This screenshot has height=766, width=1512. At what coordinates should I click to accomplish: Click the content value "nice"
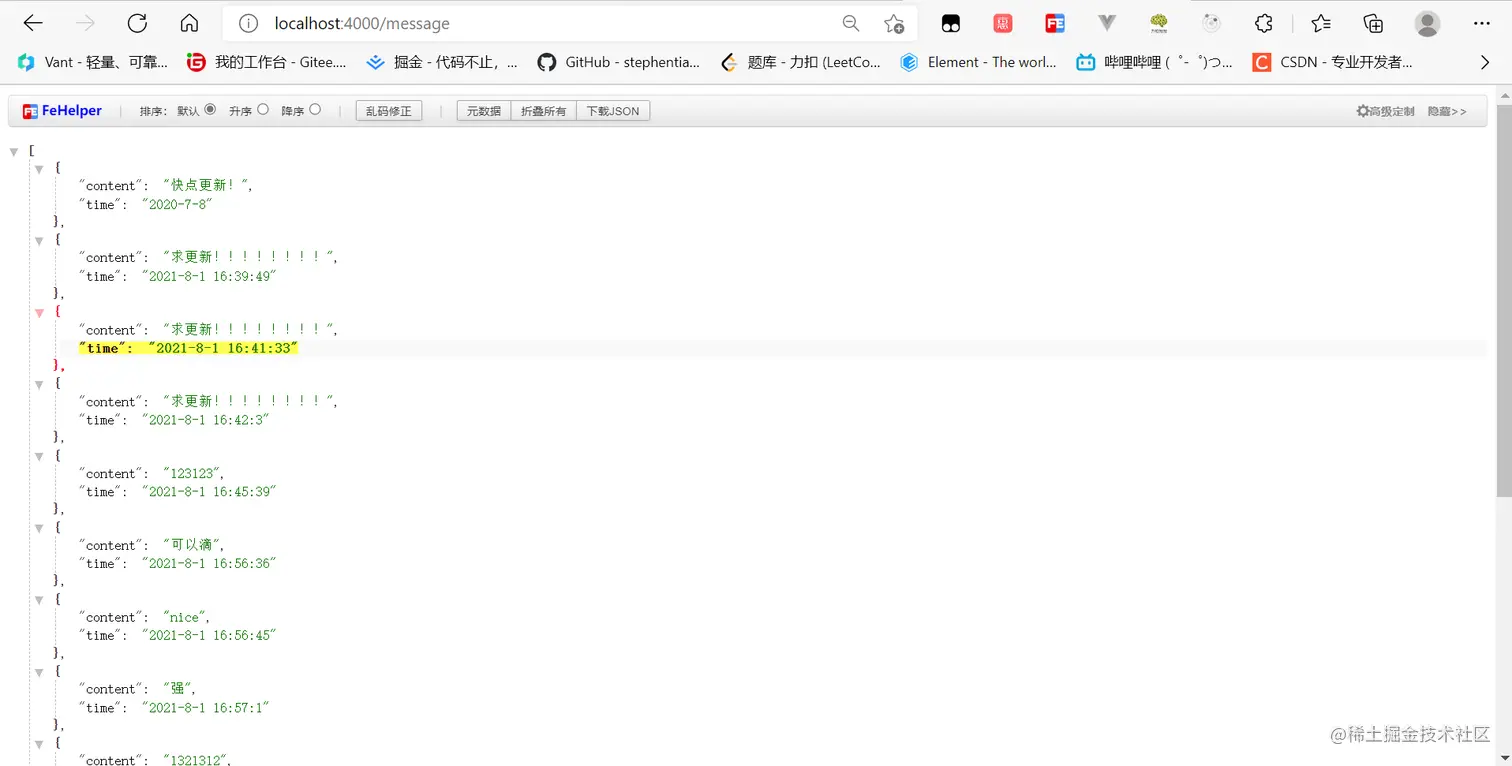point(184,617)
